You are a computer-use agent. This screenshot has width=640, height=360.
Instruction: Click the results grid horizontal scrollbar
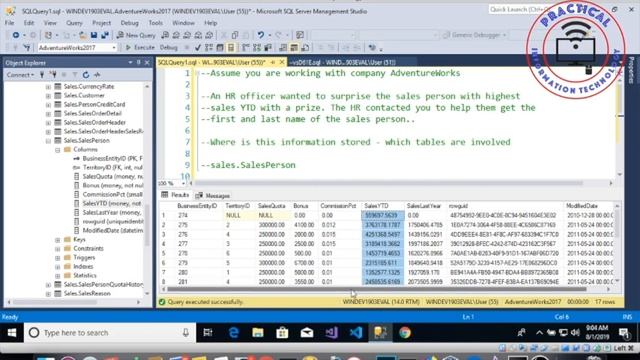(376, 289)
